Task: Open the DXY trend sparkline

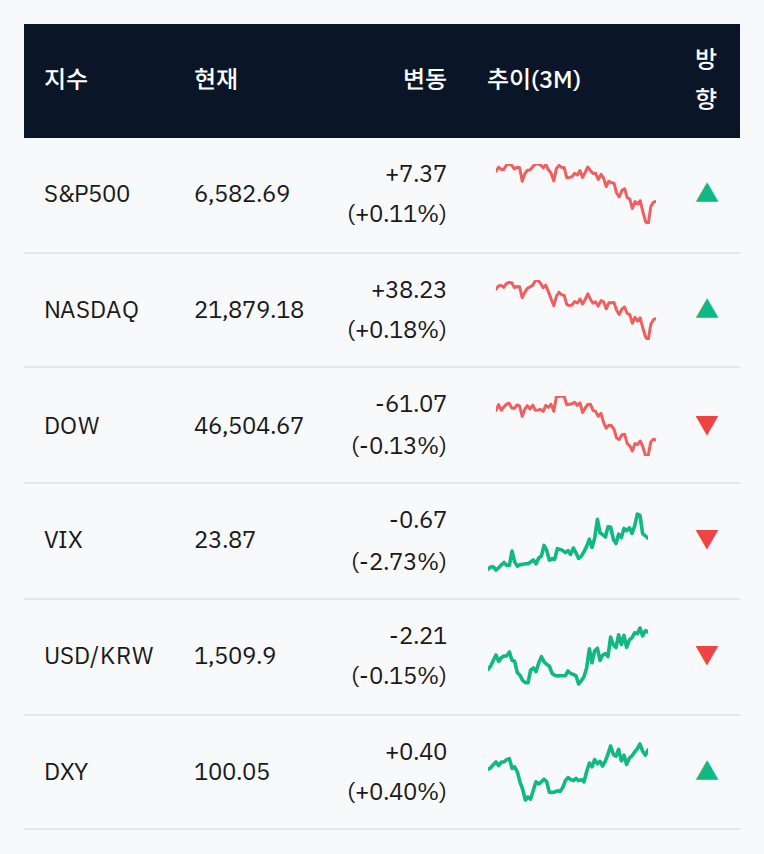Action: (568, 772)
